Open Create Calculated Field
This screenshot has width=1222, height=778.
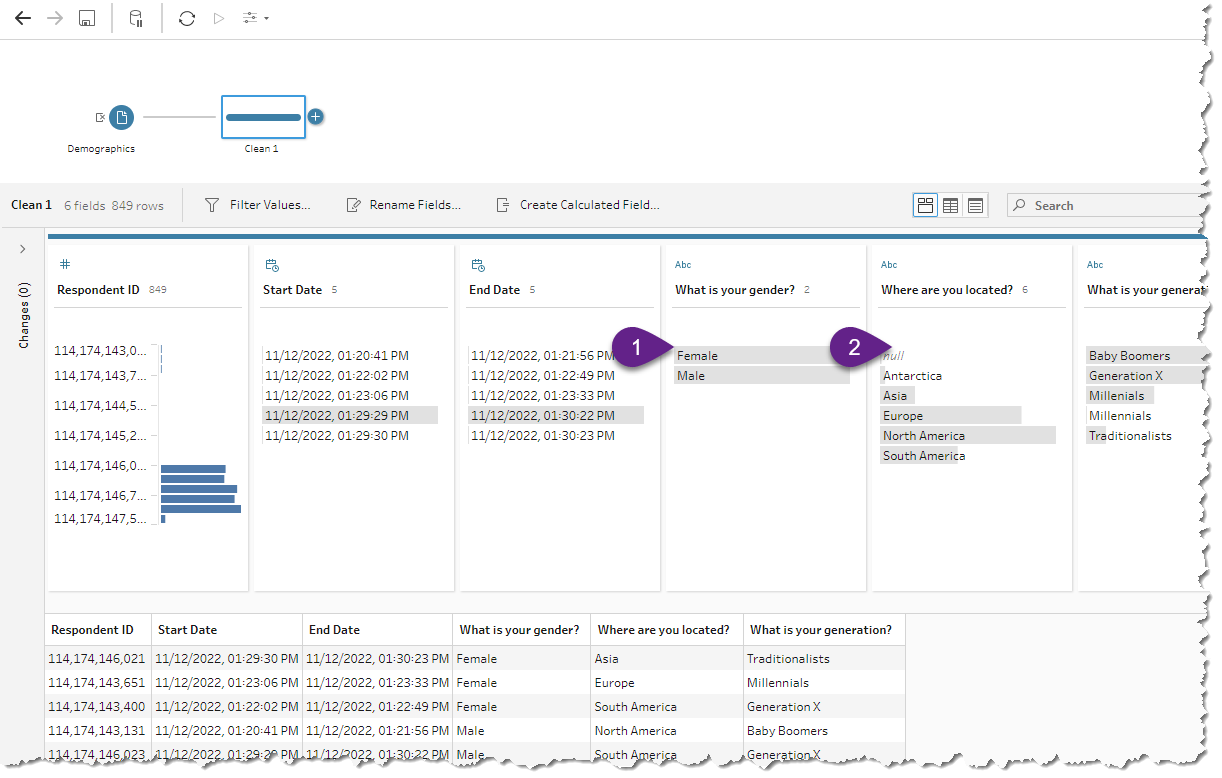(x=578, y=205)
